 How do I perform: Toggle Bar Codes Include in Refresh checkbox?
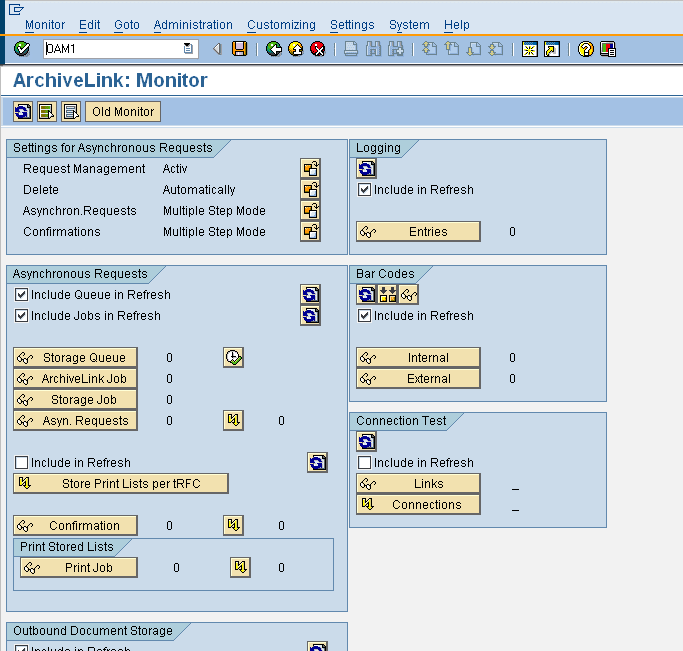pos(364,316)
